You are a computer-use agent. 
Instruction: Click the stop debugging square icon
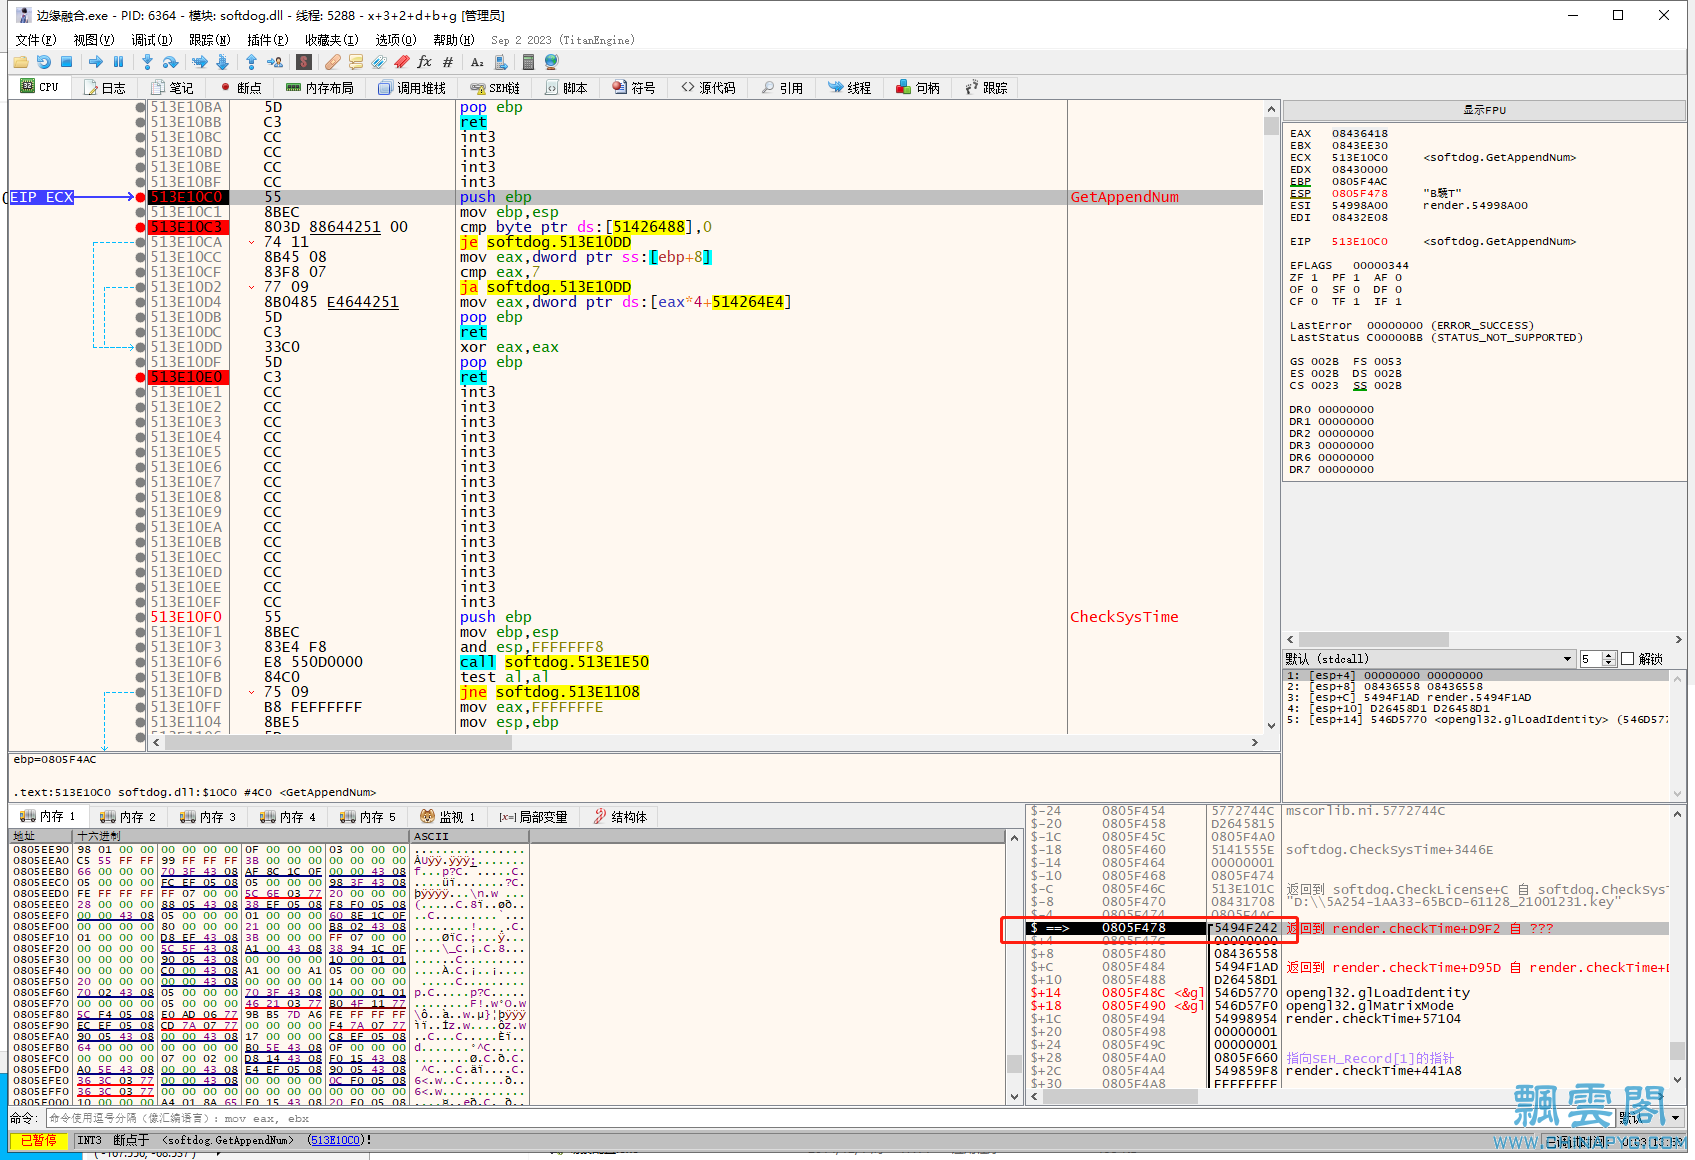(x=67, y=62)
